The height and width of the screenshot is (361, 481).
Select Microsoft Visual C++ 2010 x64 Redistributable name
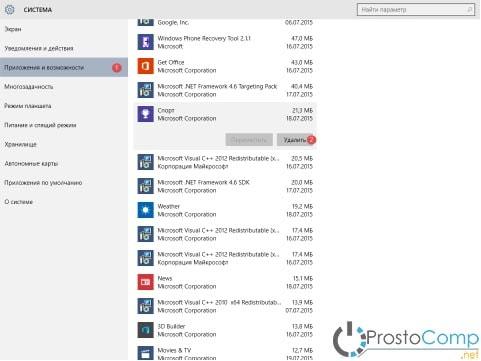click(219, 302)
